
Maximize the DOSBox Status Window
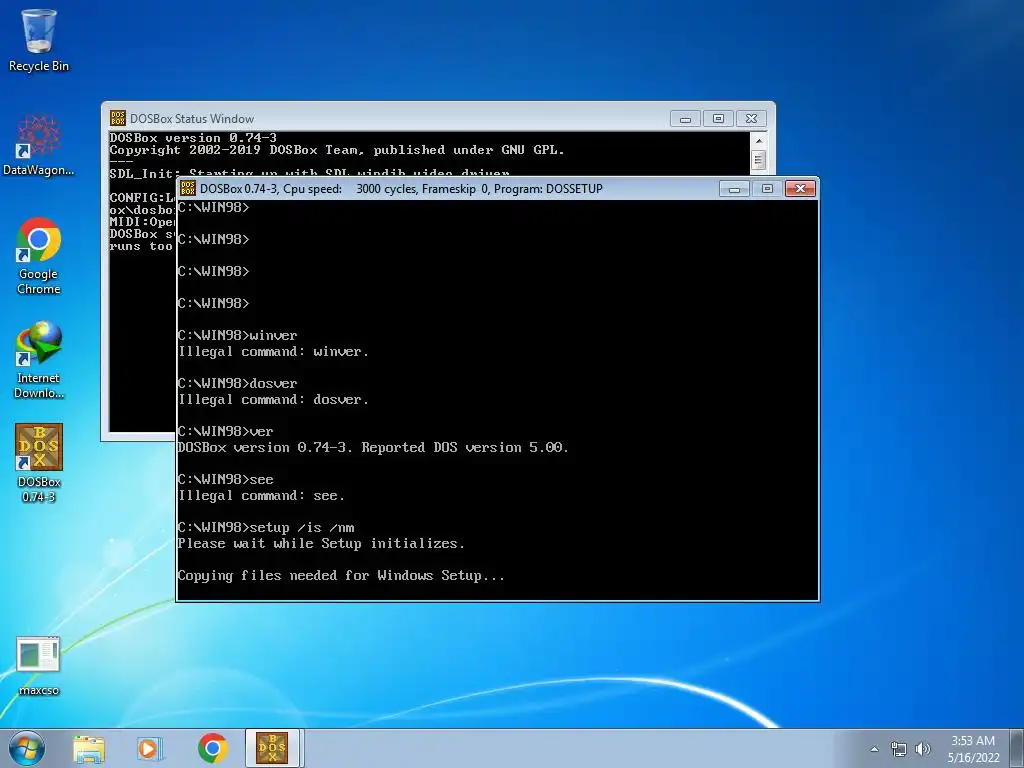coord(718,119)
